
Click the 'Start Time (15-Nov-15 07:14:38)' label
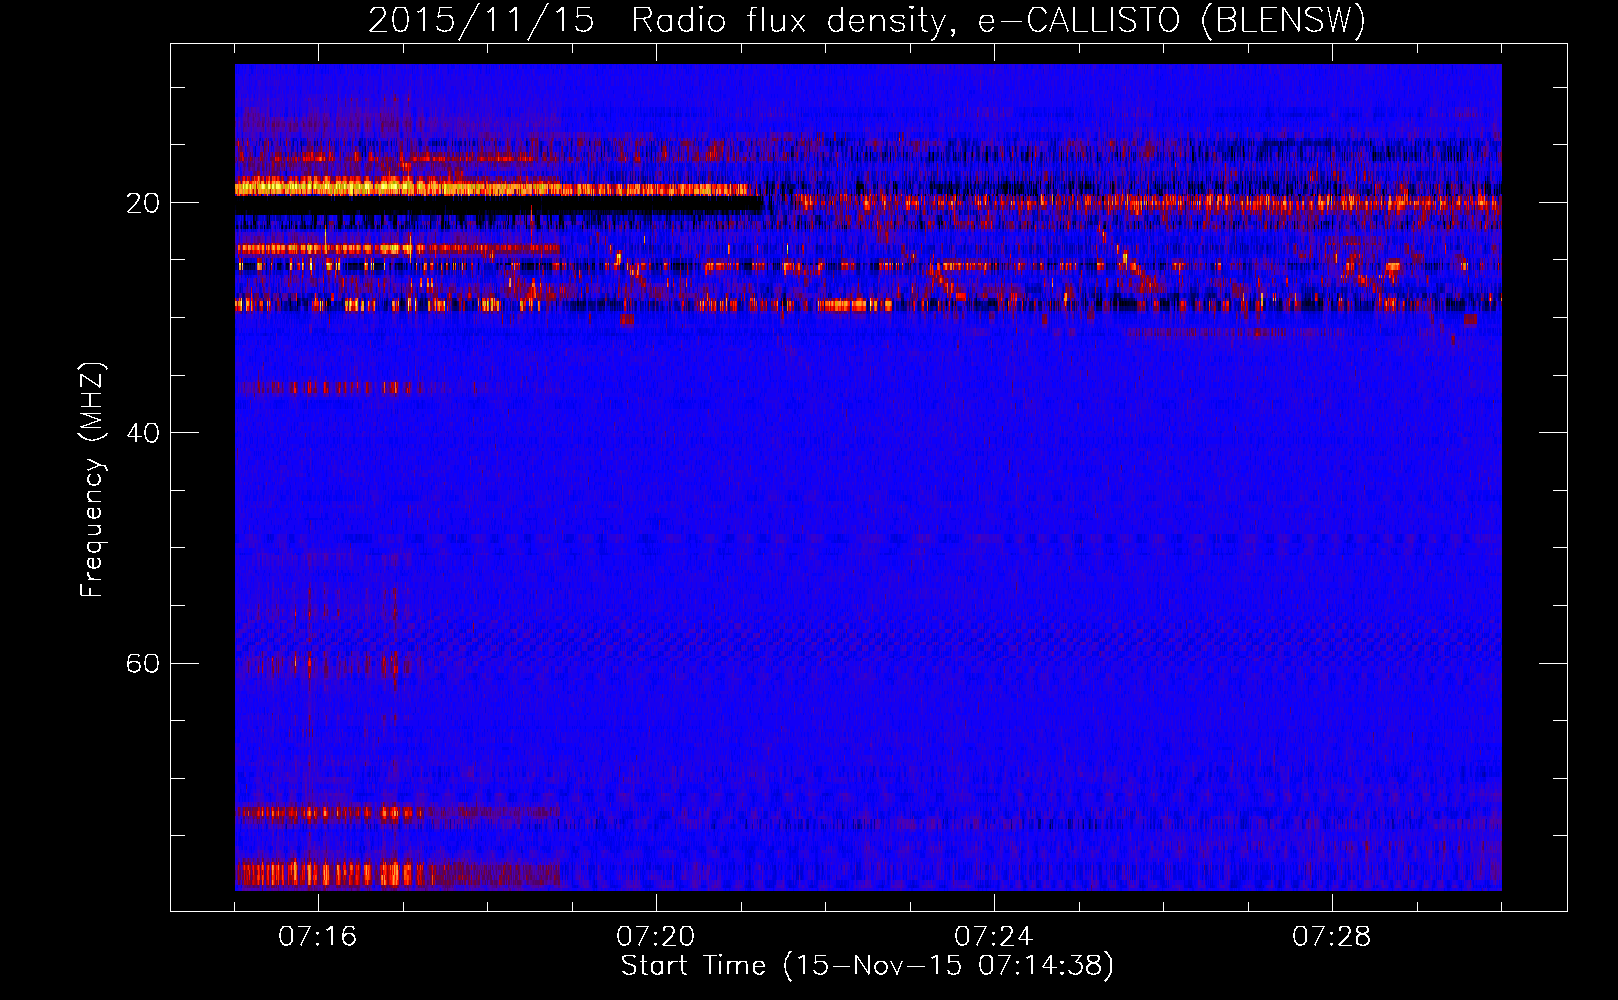867,966
